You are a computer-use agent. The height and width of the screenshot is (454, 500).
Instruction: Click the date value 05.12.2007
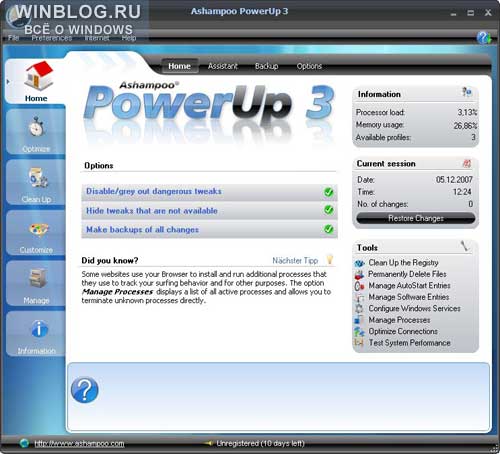454,180
